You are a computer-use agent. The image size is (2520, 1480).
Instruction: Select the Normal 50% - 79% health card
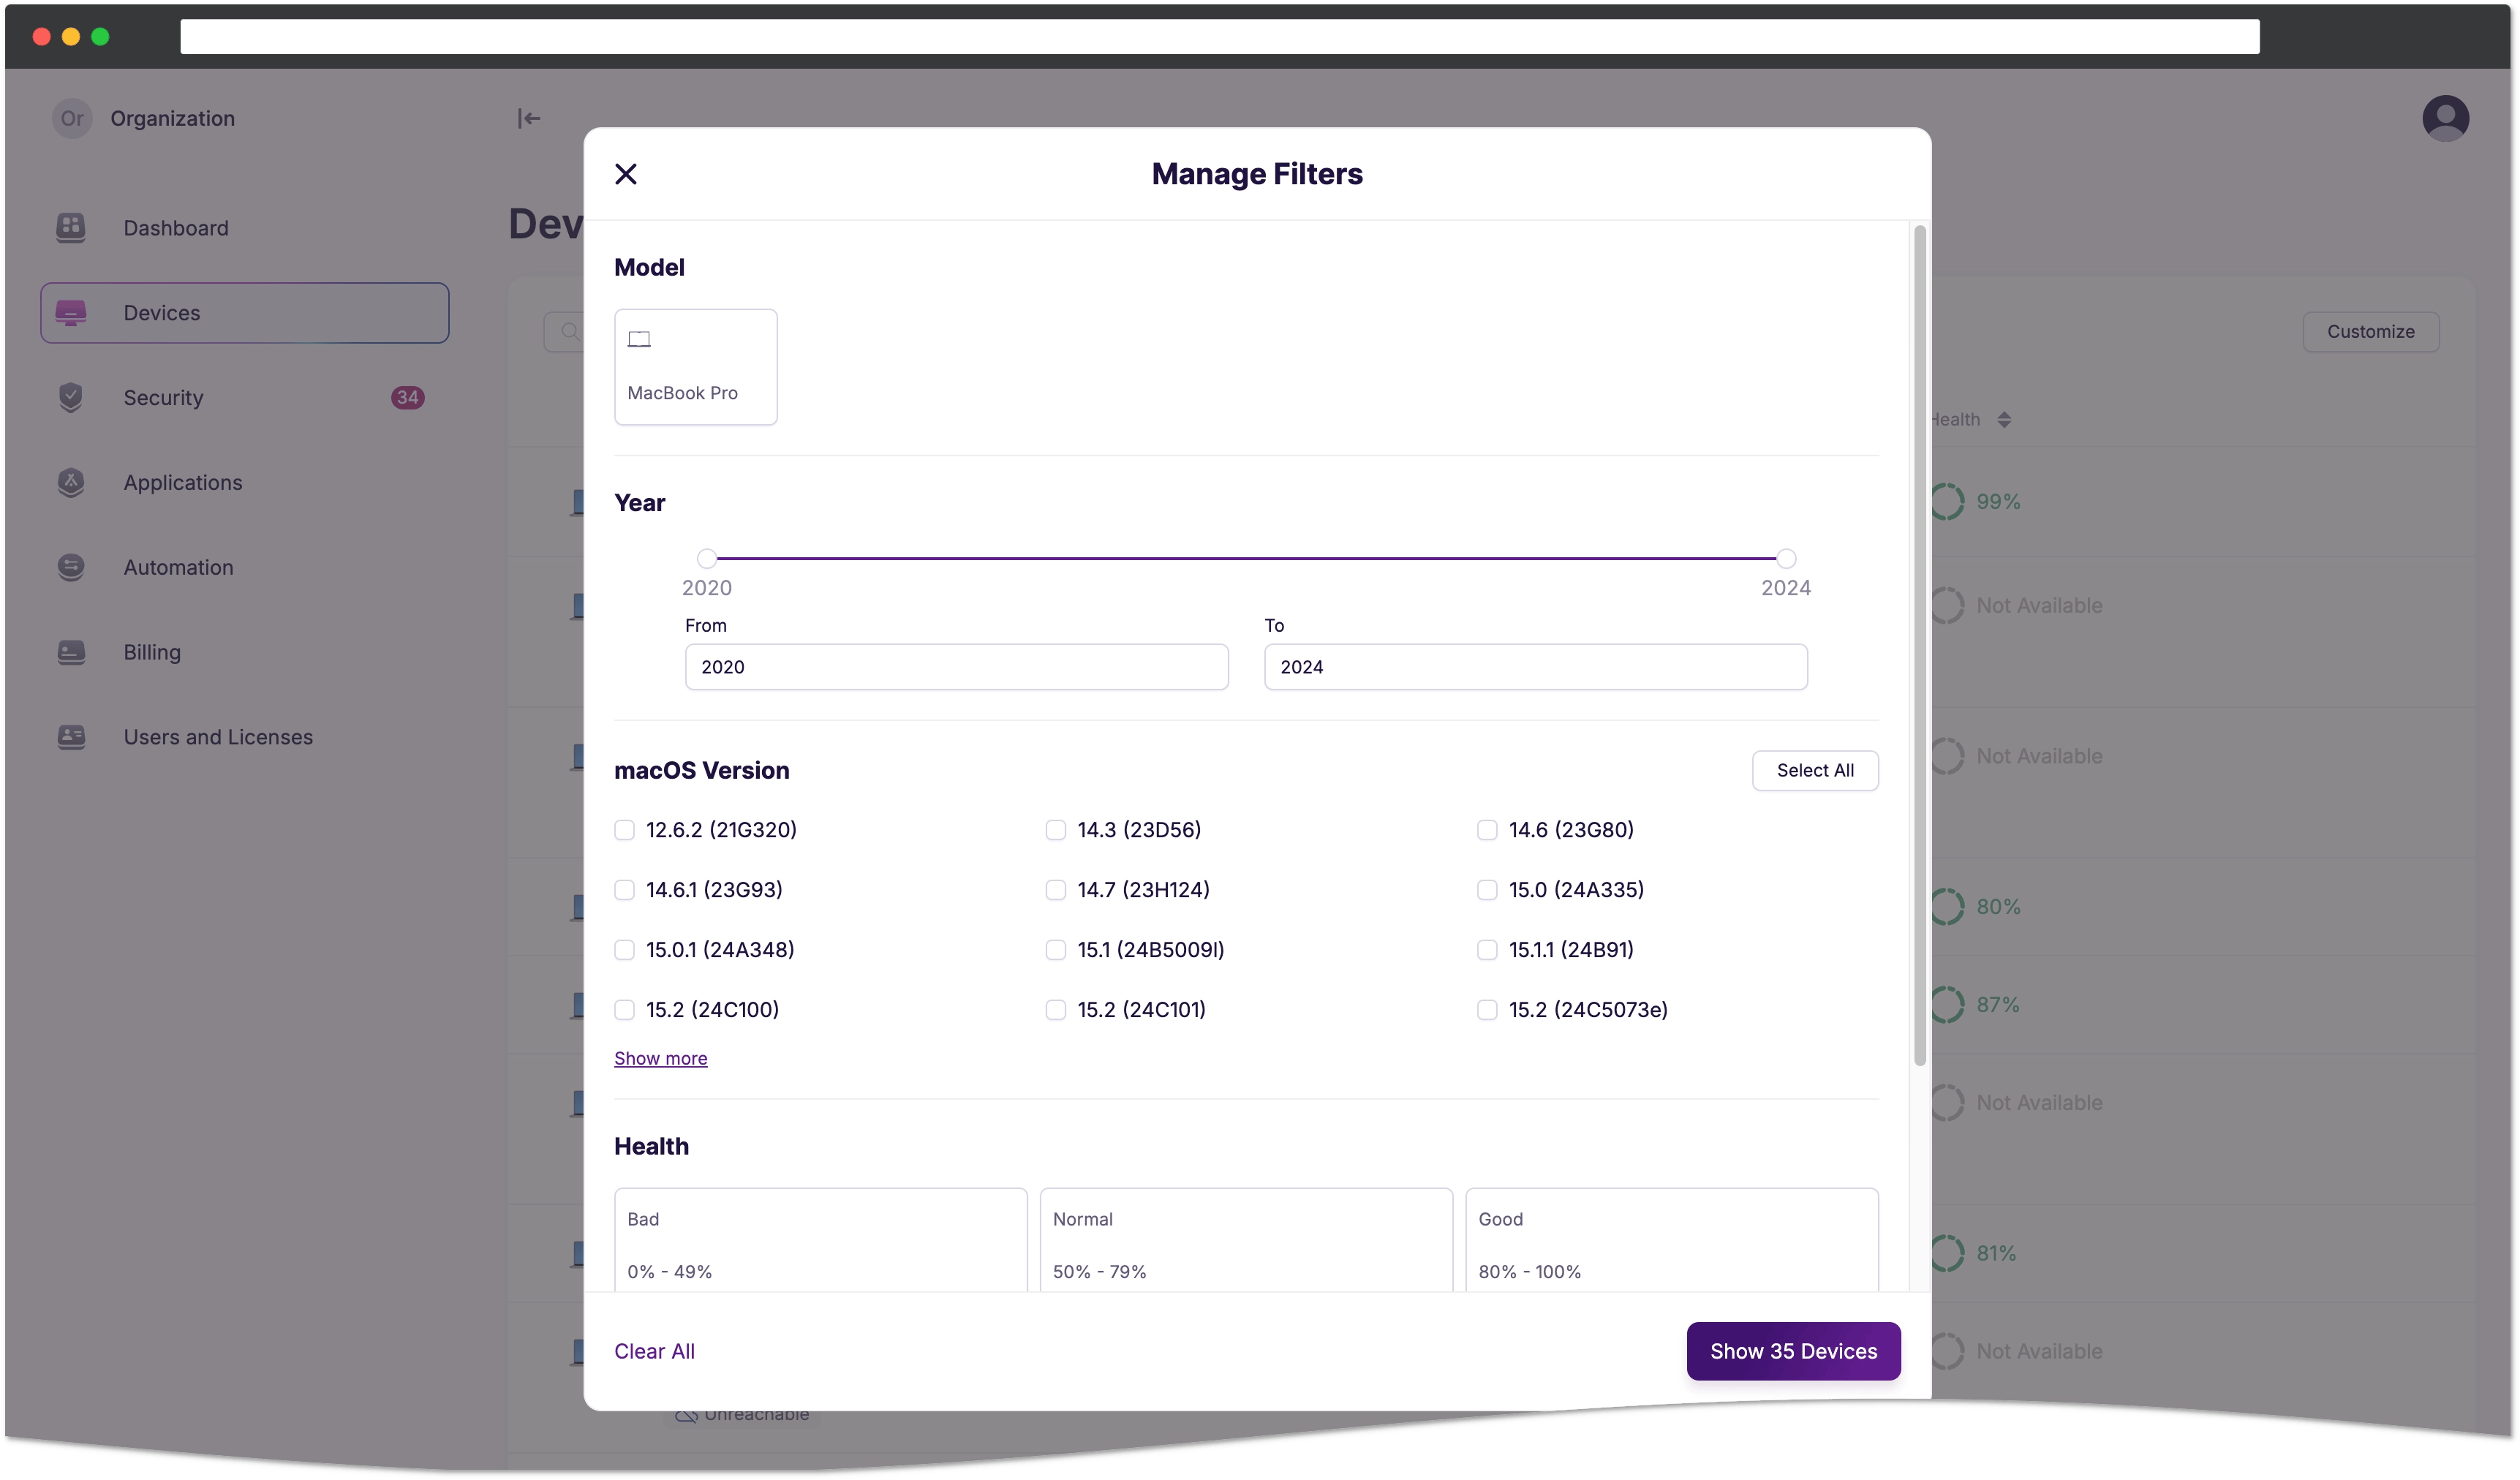[1246, 1240]
